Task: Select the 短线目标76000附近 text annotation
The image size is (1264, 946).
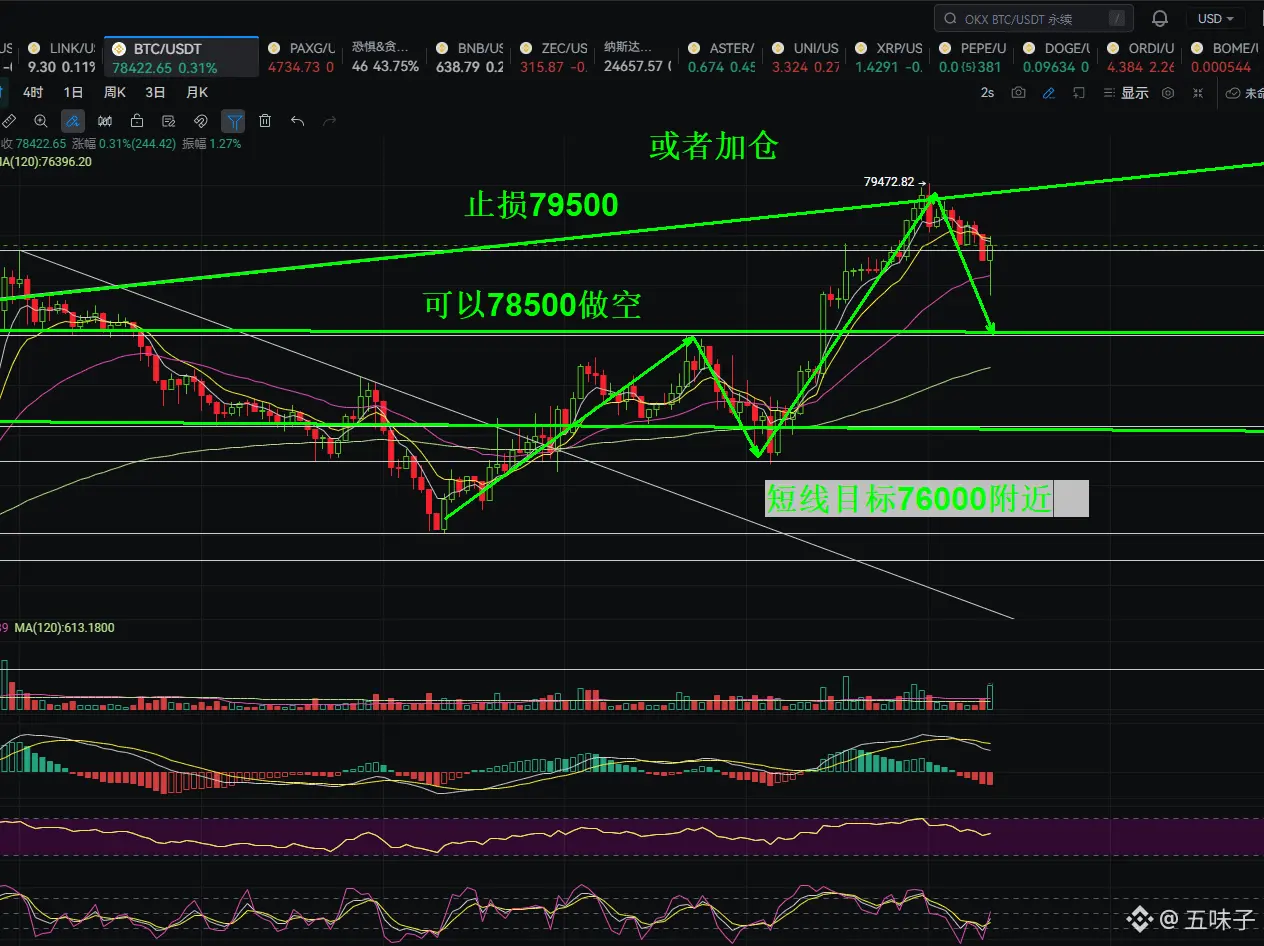Action: (909, 498)
